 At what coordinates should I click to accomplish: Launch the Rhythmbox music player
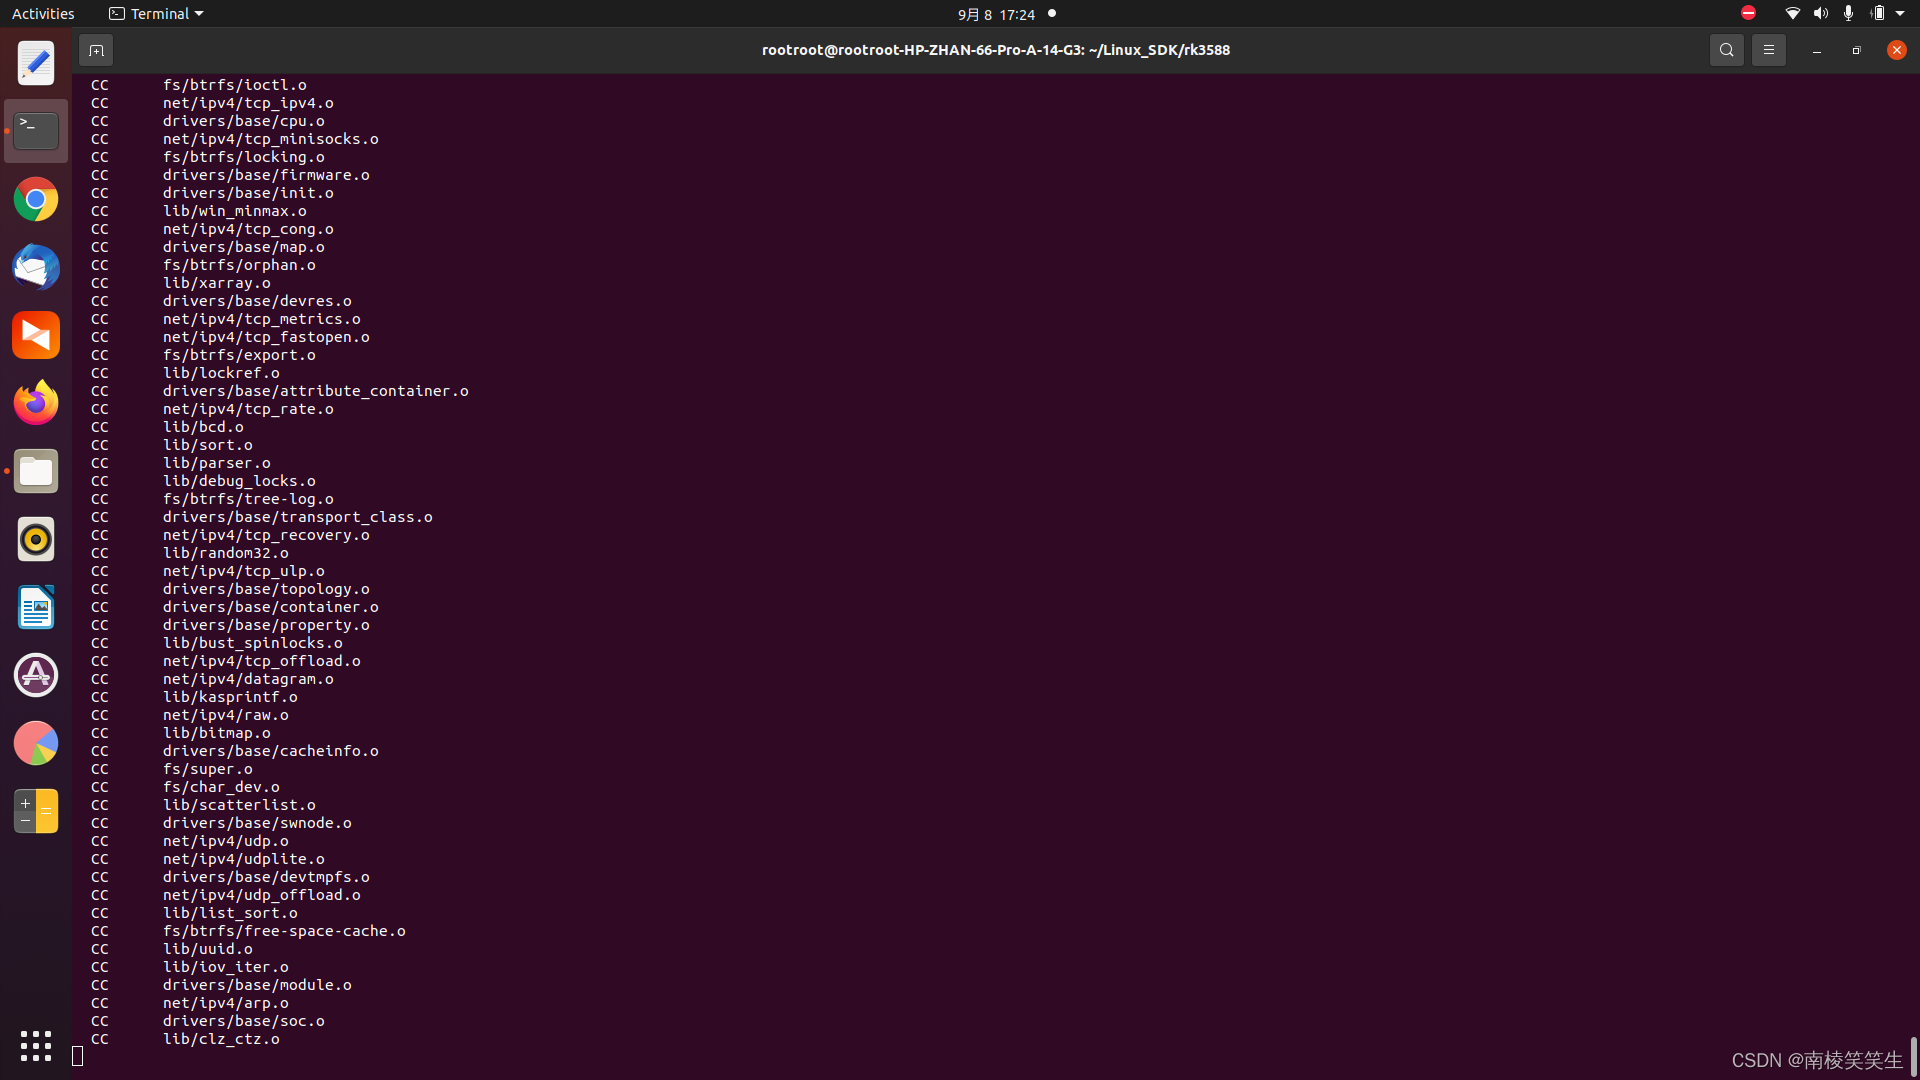point(35,539)
